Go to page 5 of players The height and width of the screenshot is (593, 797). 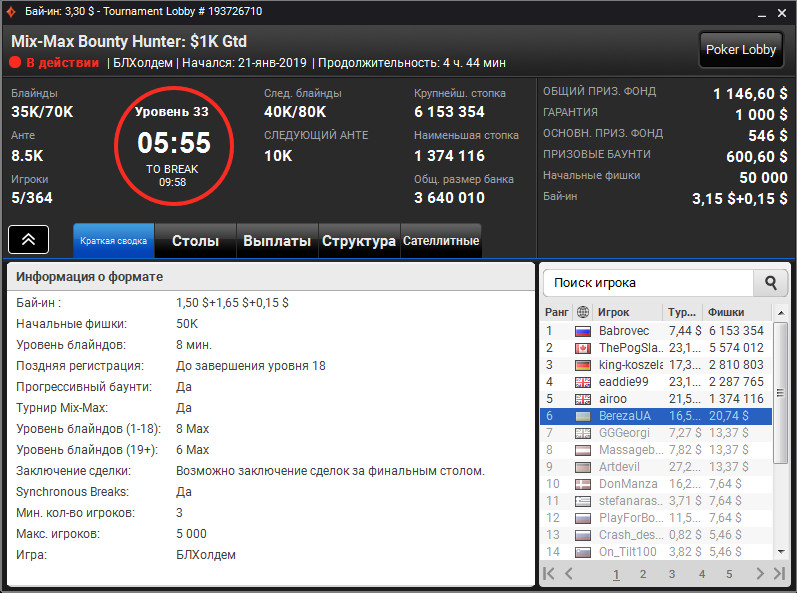[729, 574]
